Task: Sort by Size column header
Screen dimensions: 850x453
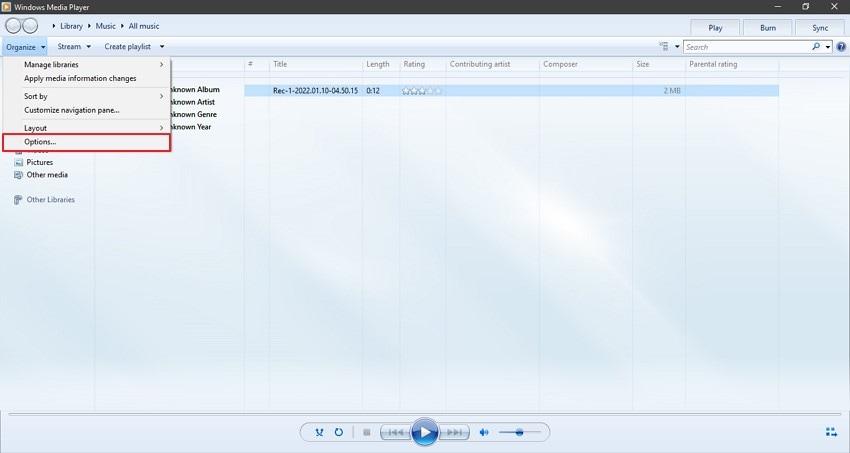Action: 659,64
